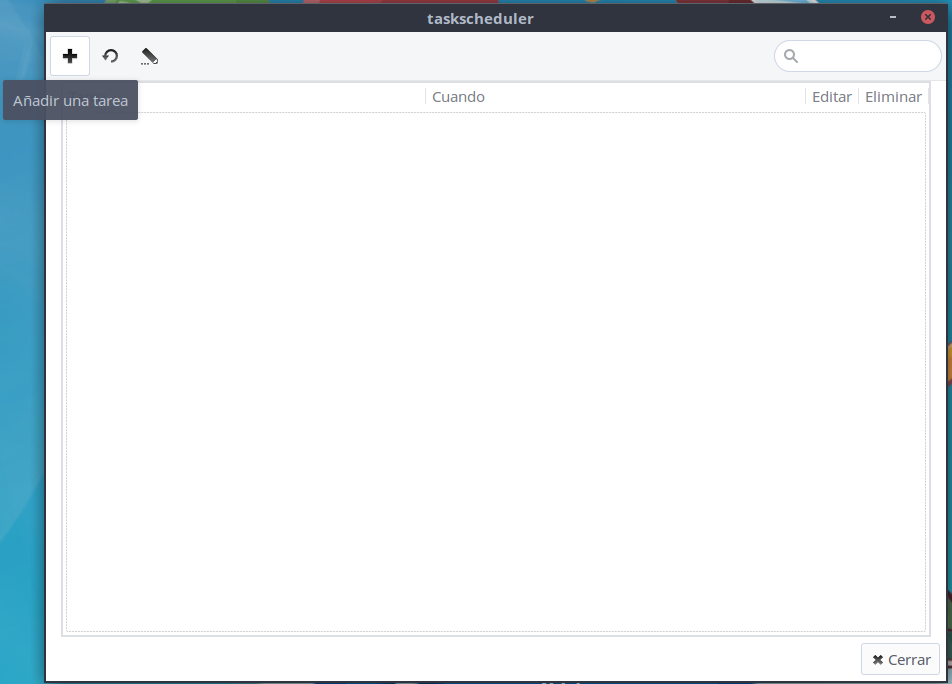Click the Cuando column header
The image size is (952, 684).
point(458,97)
